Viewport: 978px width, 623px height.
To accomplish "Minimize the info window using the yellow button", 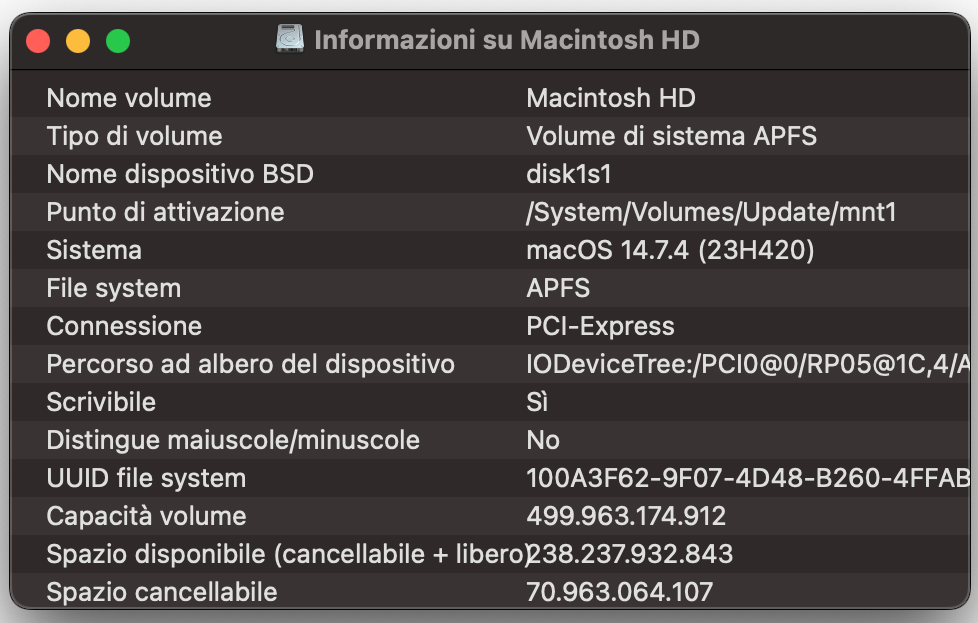I will tap(78, 40).
